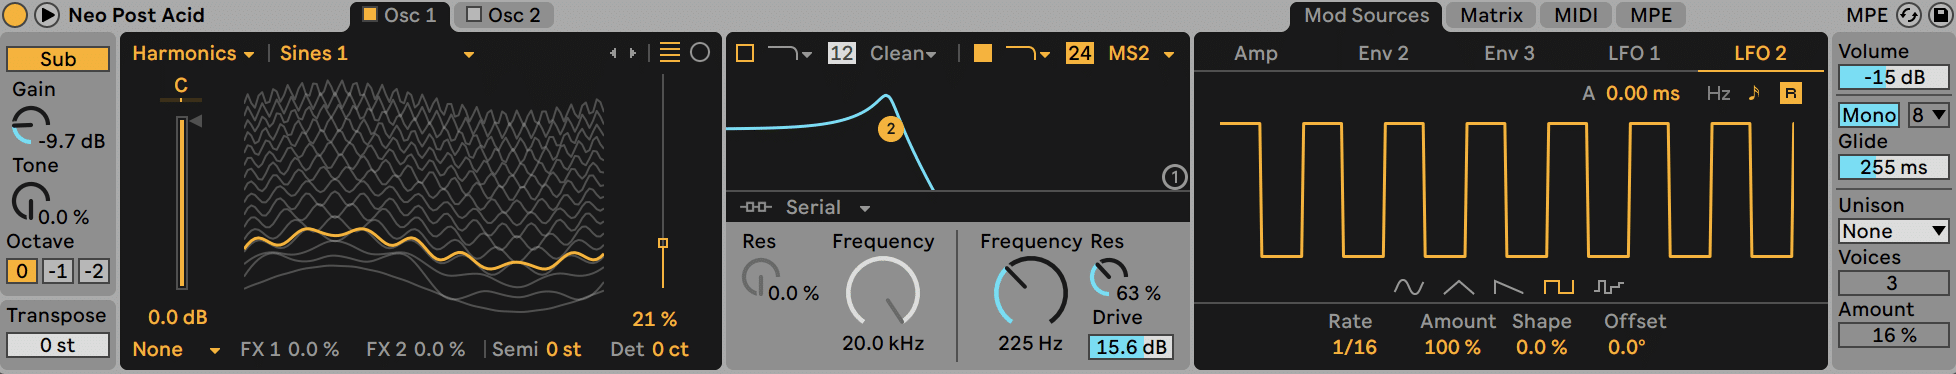Switch to Osc 1 tab
Image resolution: width=1956 pixels, height=374 pixels.
400,15
